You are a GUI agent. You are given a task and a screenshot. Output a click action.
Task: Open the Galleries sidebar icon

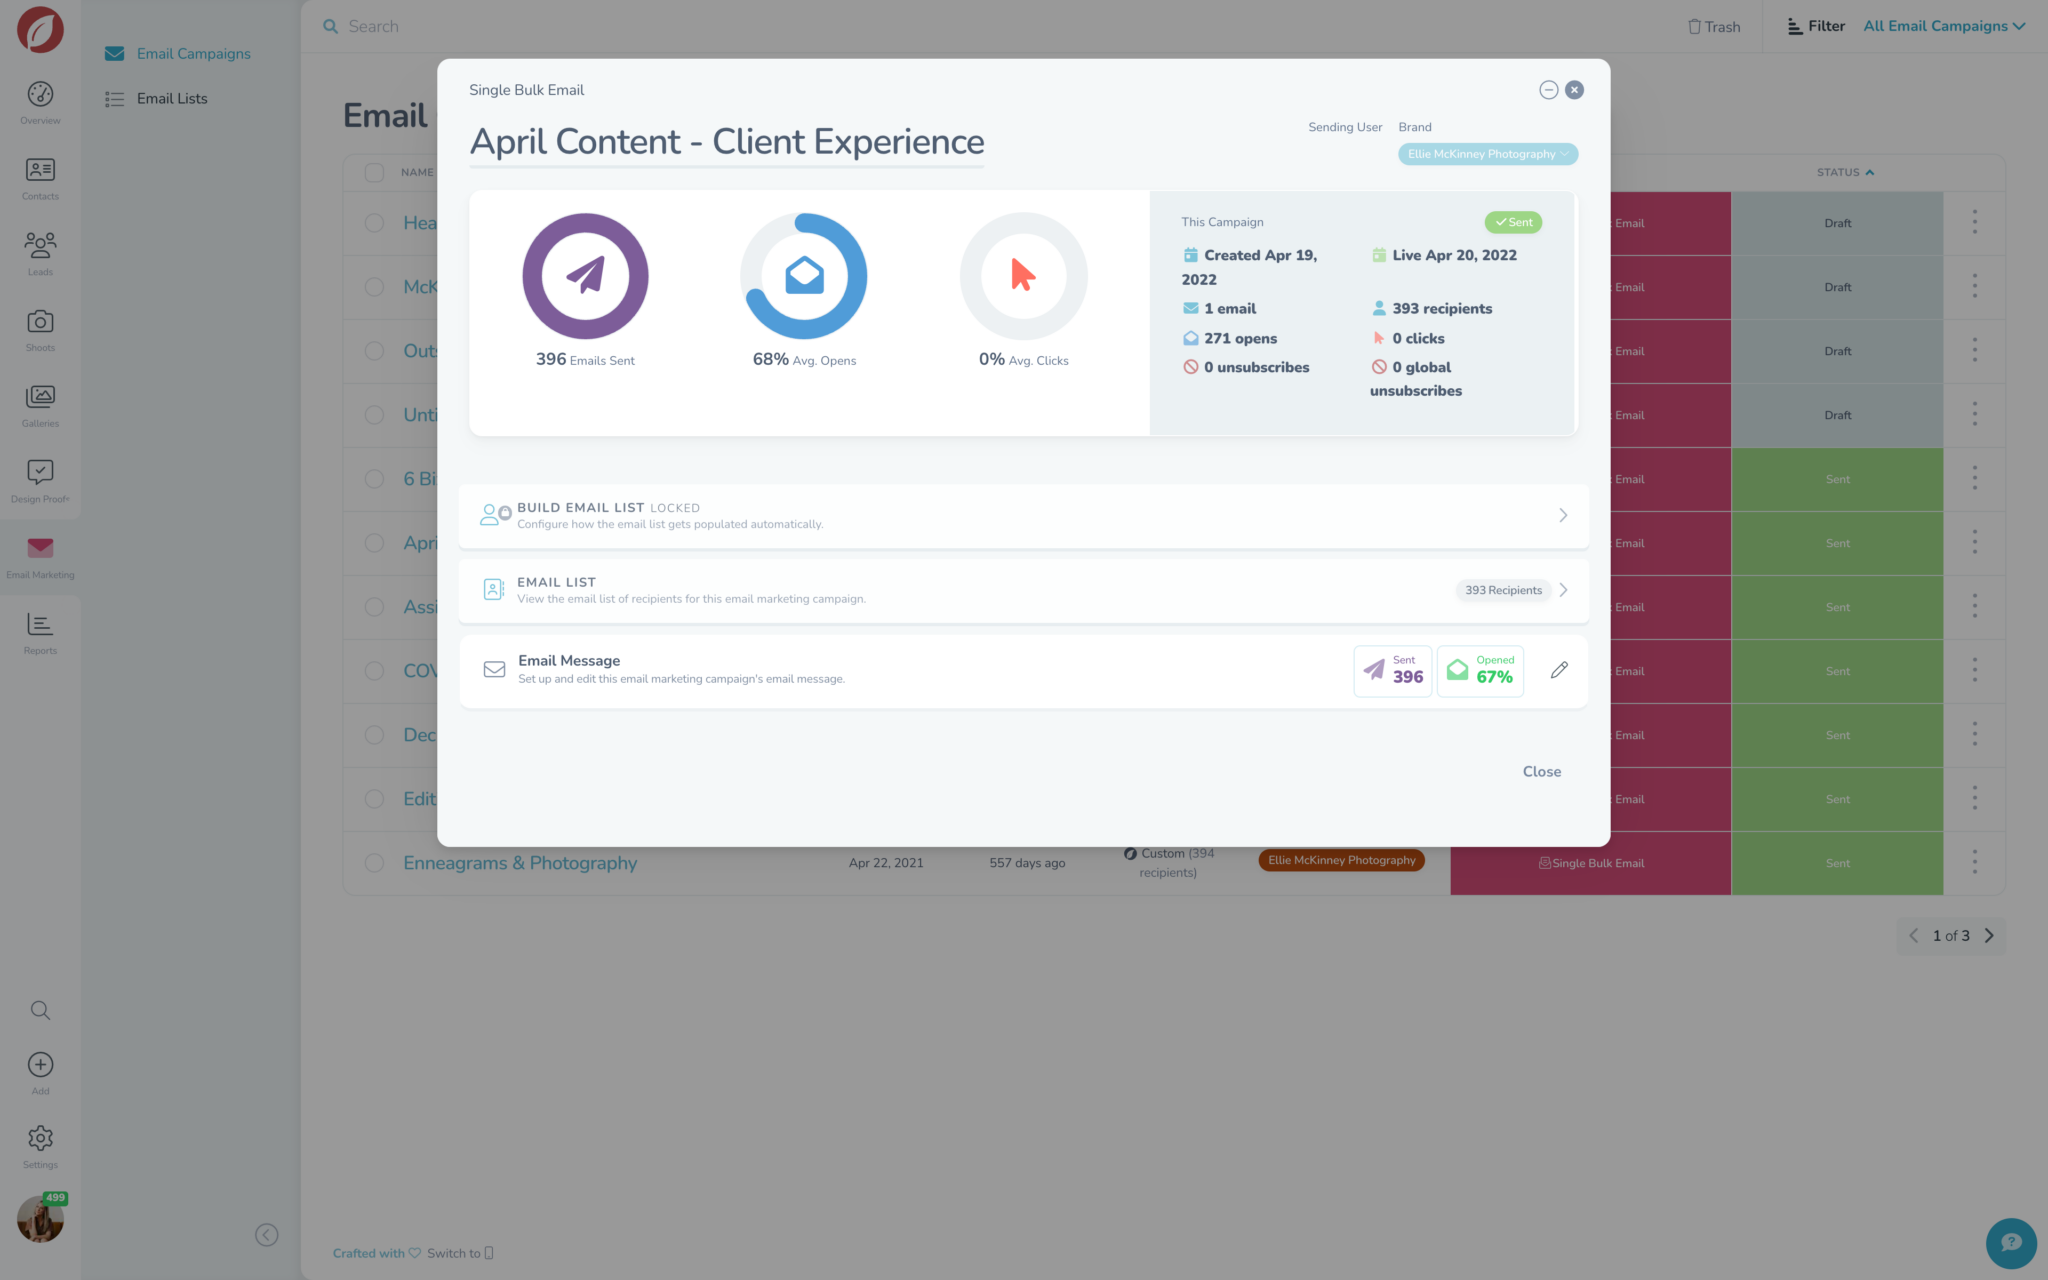point(40,398)
